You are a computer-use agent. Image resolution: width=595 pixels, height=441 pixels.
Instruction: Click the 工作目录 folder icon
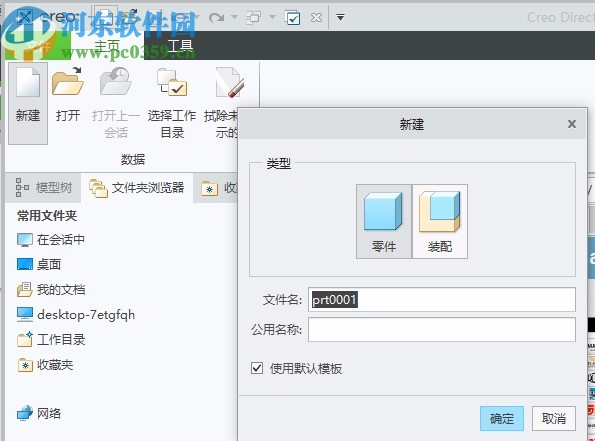(x=25, y=339)
